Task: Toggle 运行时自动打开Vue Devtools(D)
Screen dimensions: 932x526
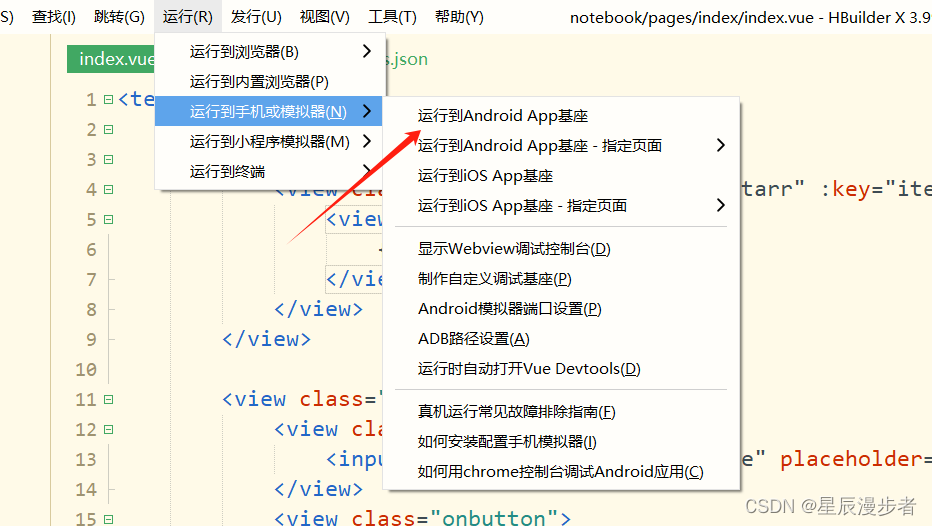Action: coord(561,368)
